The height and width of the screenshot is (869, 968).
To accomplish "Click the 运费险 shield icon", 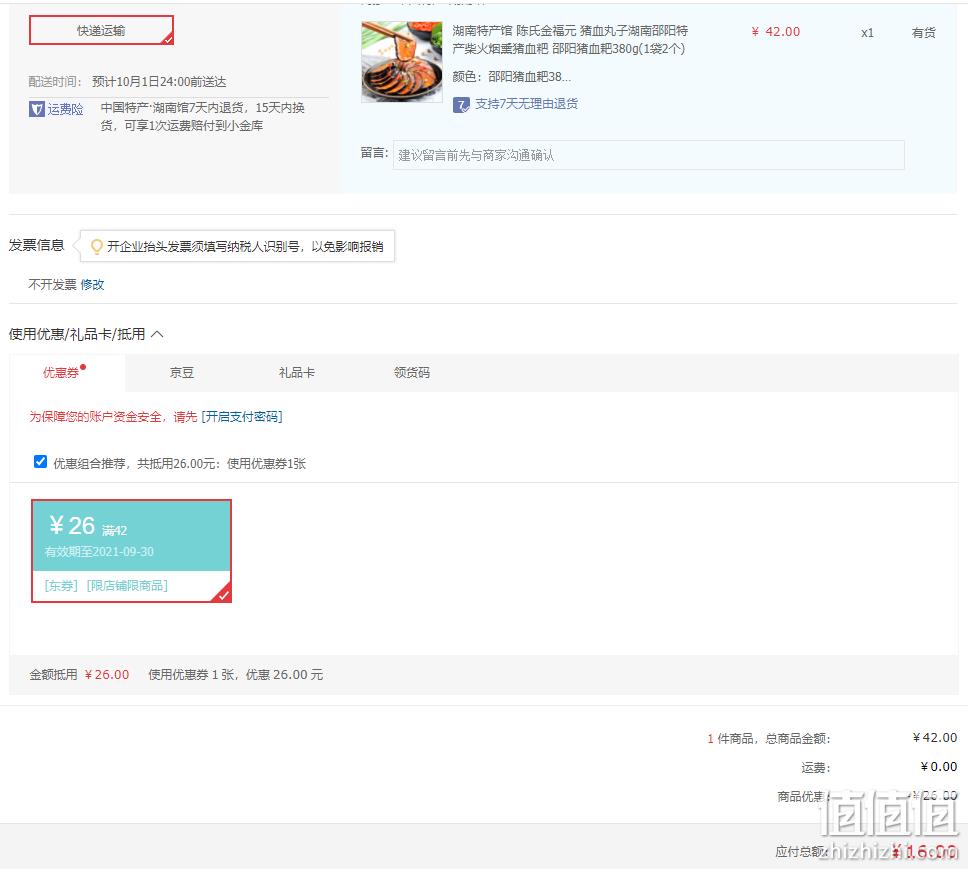I will point(36,109).
